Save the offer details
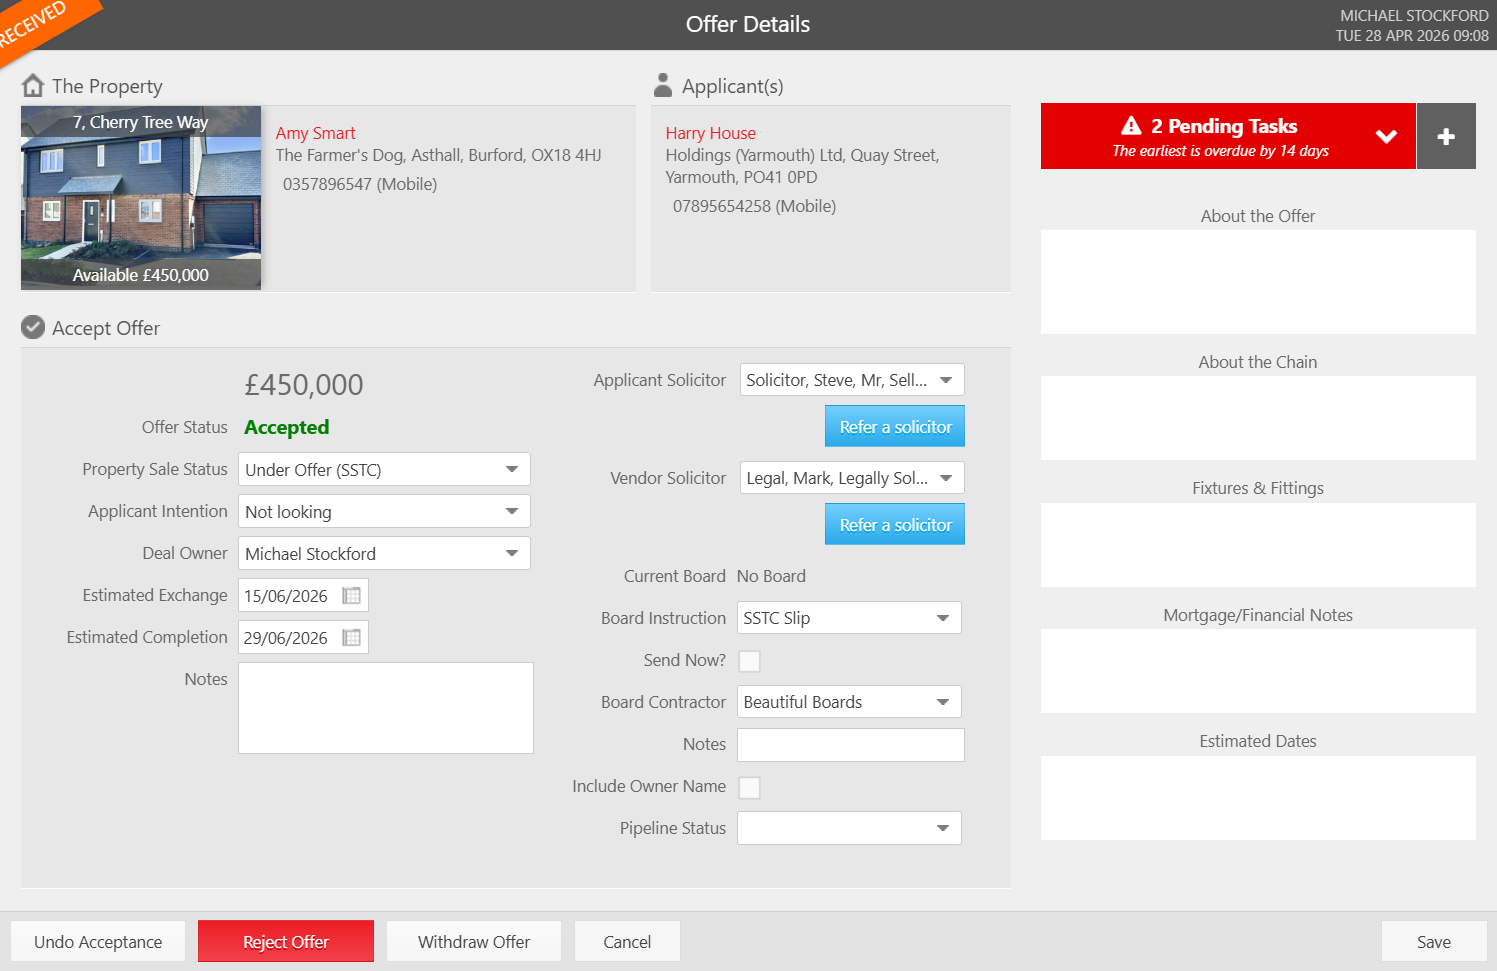The image size is (1497, 971). tap(1434, 942)
